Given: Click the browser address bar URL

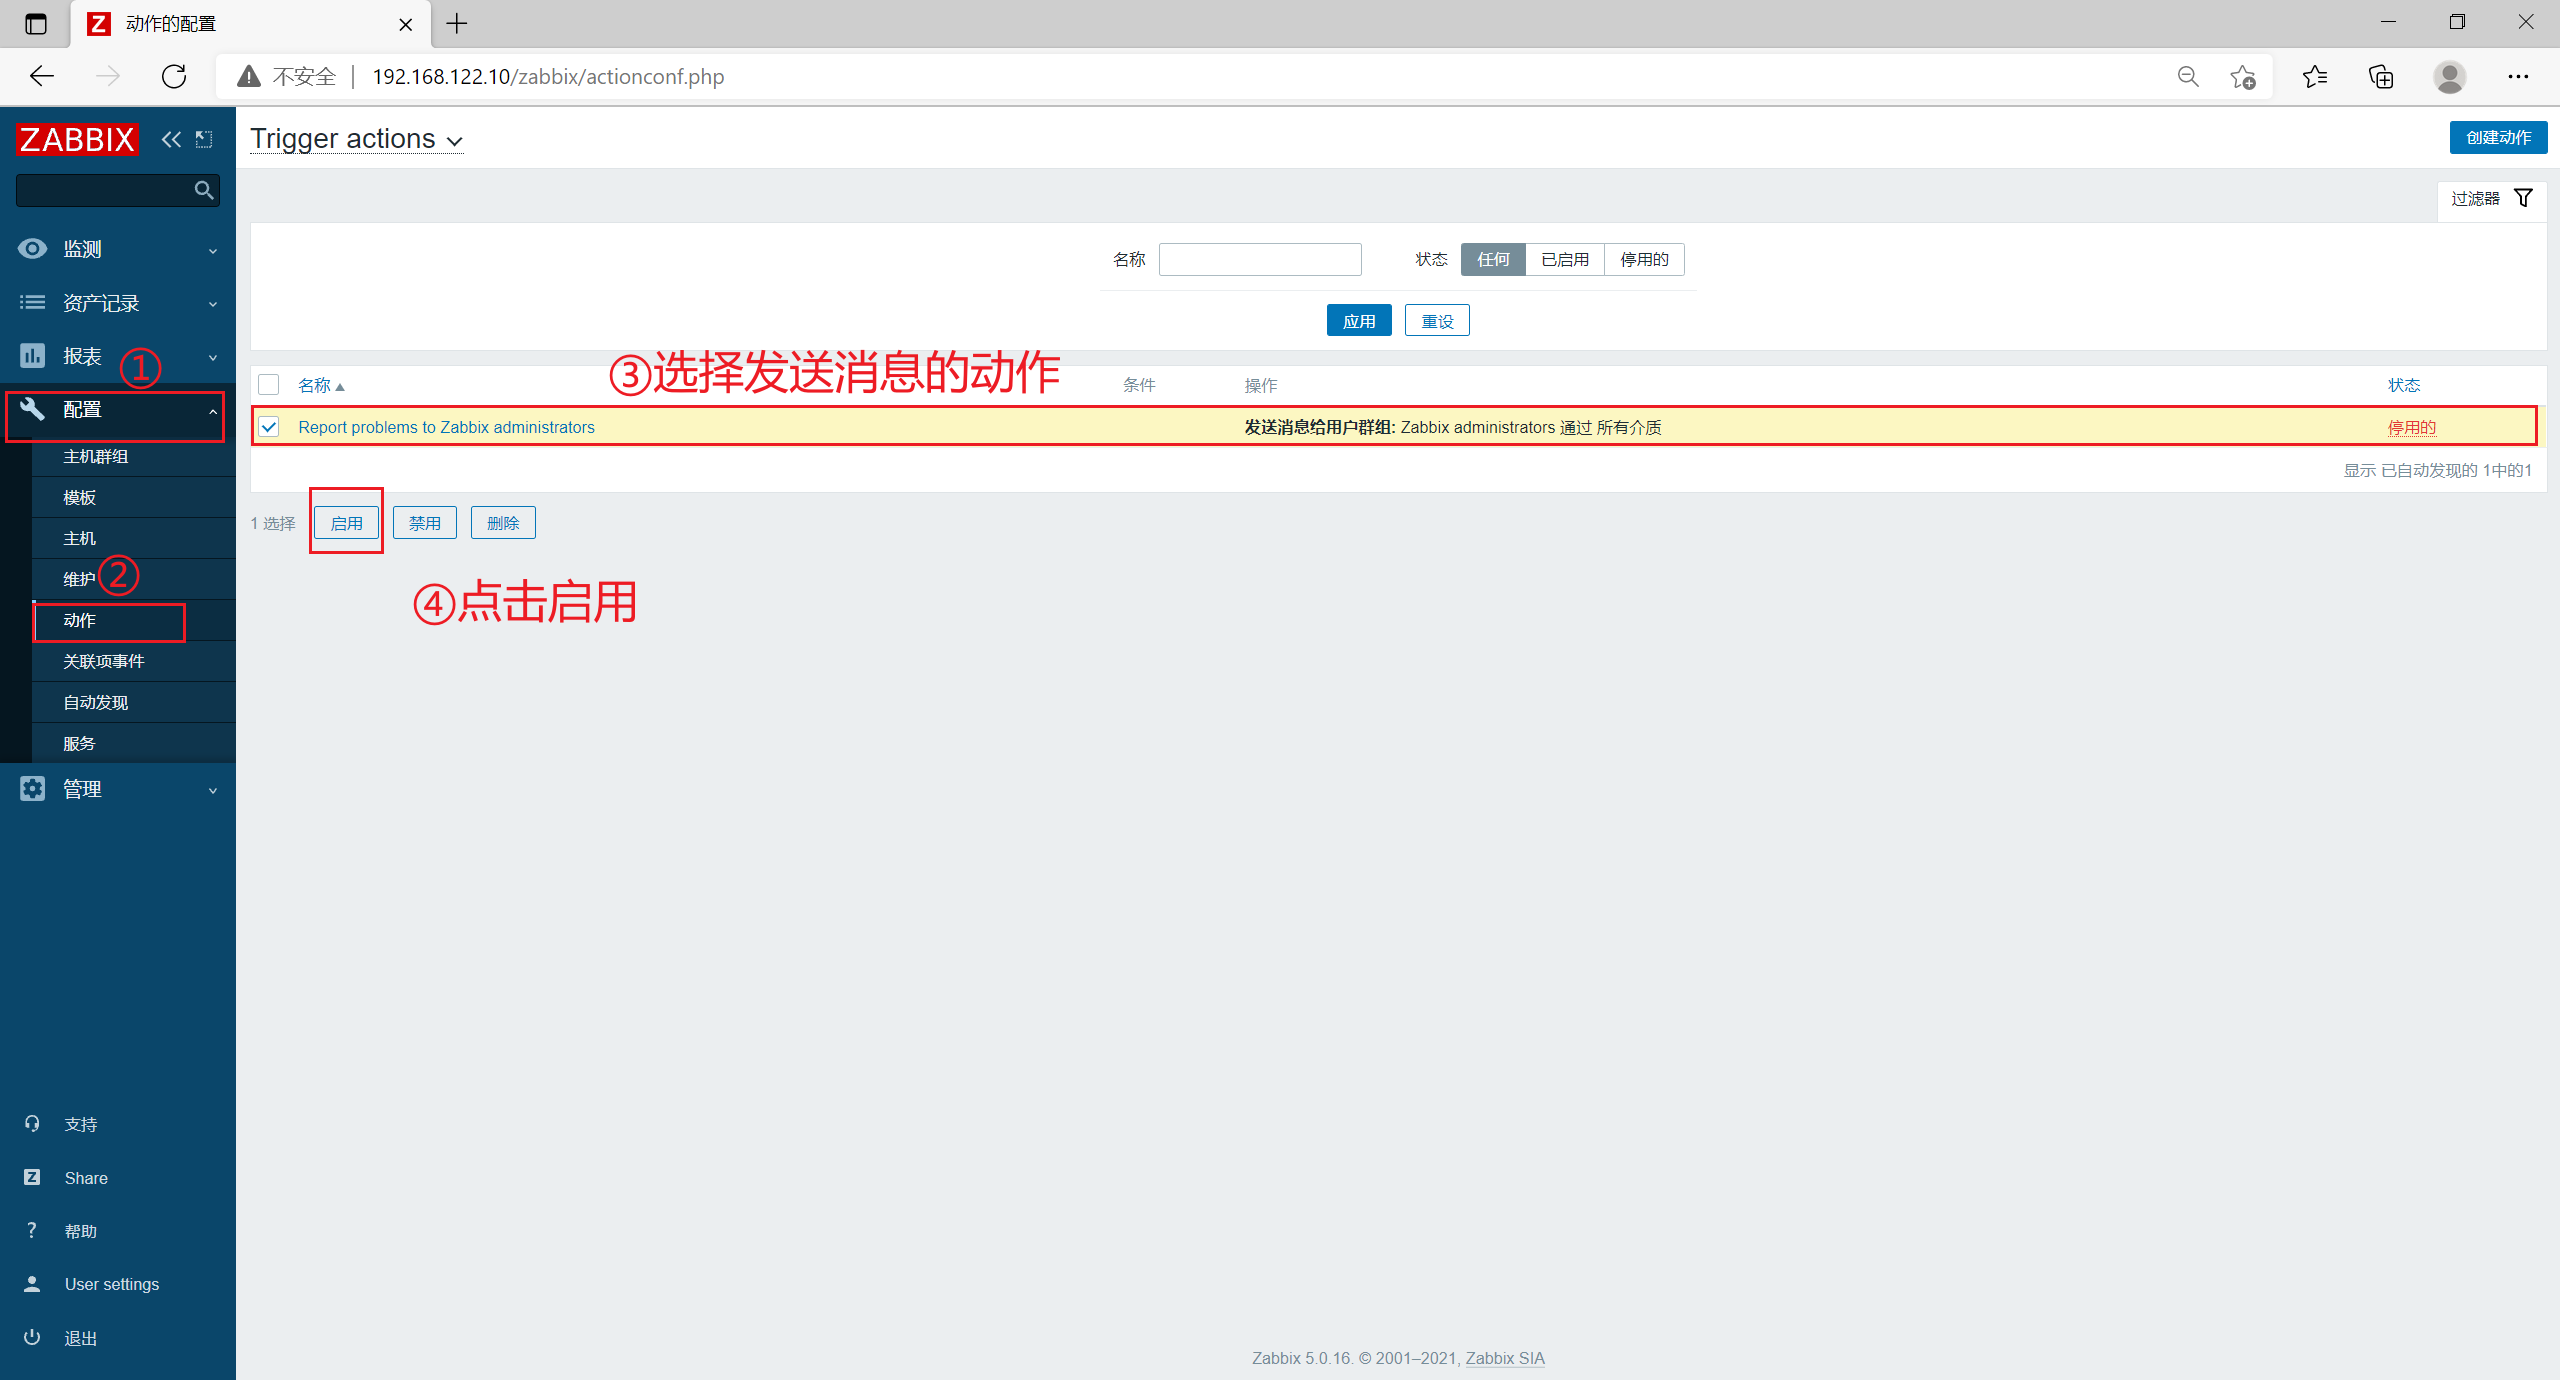Looking at the screenshot, I should [x=548, y=76].
